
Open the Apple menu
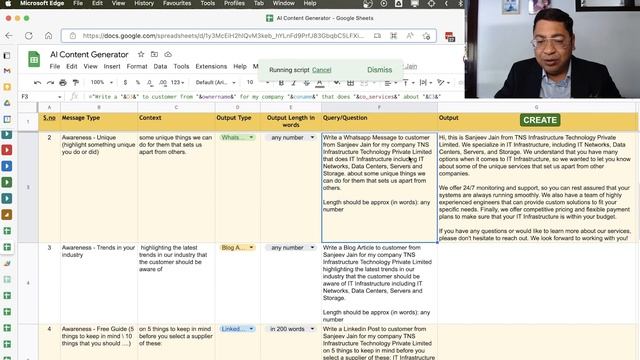click(8, 3)
